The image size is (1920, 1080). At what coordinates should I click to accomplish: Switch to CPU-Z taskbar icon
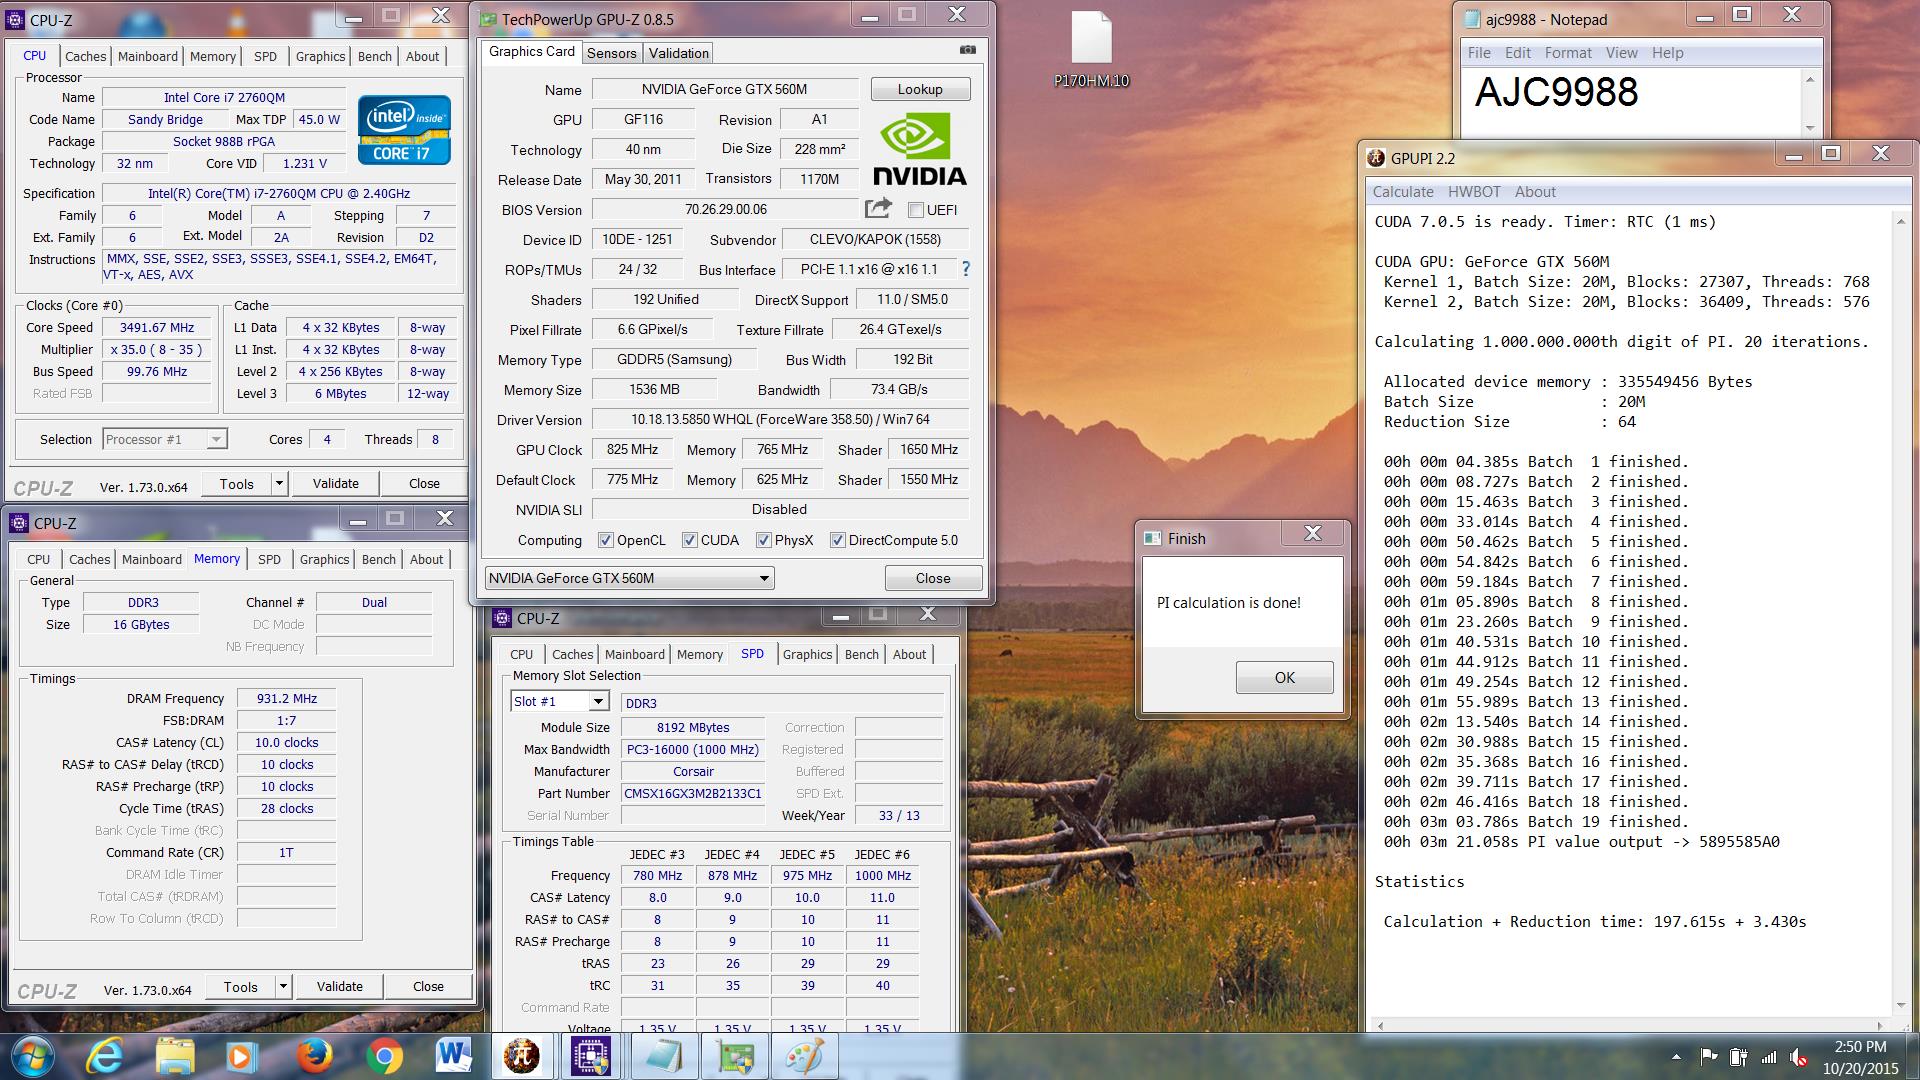click(x=591, y=1056)
